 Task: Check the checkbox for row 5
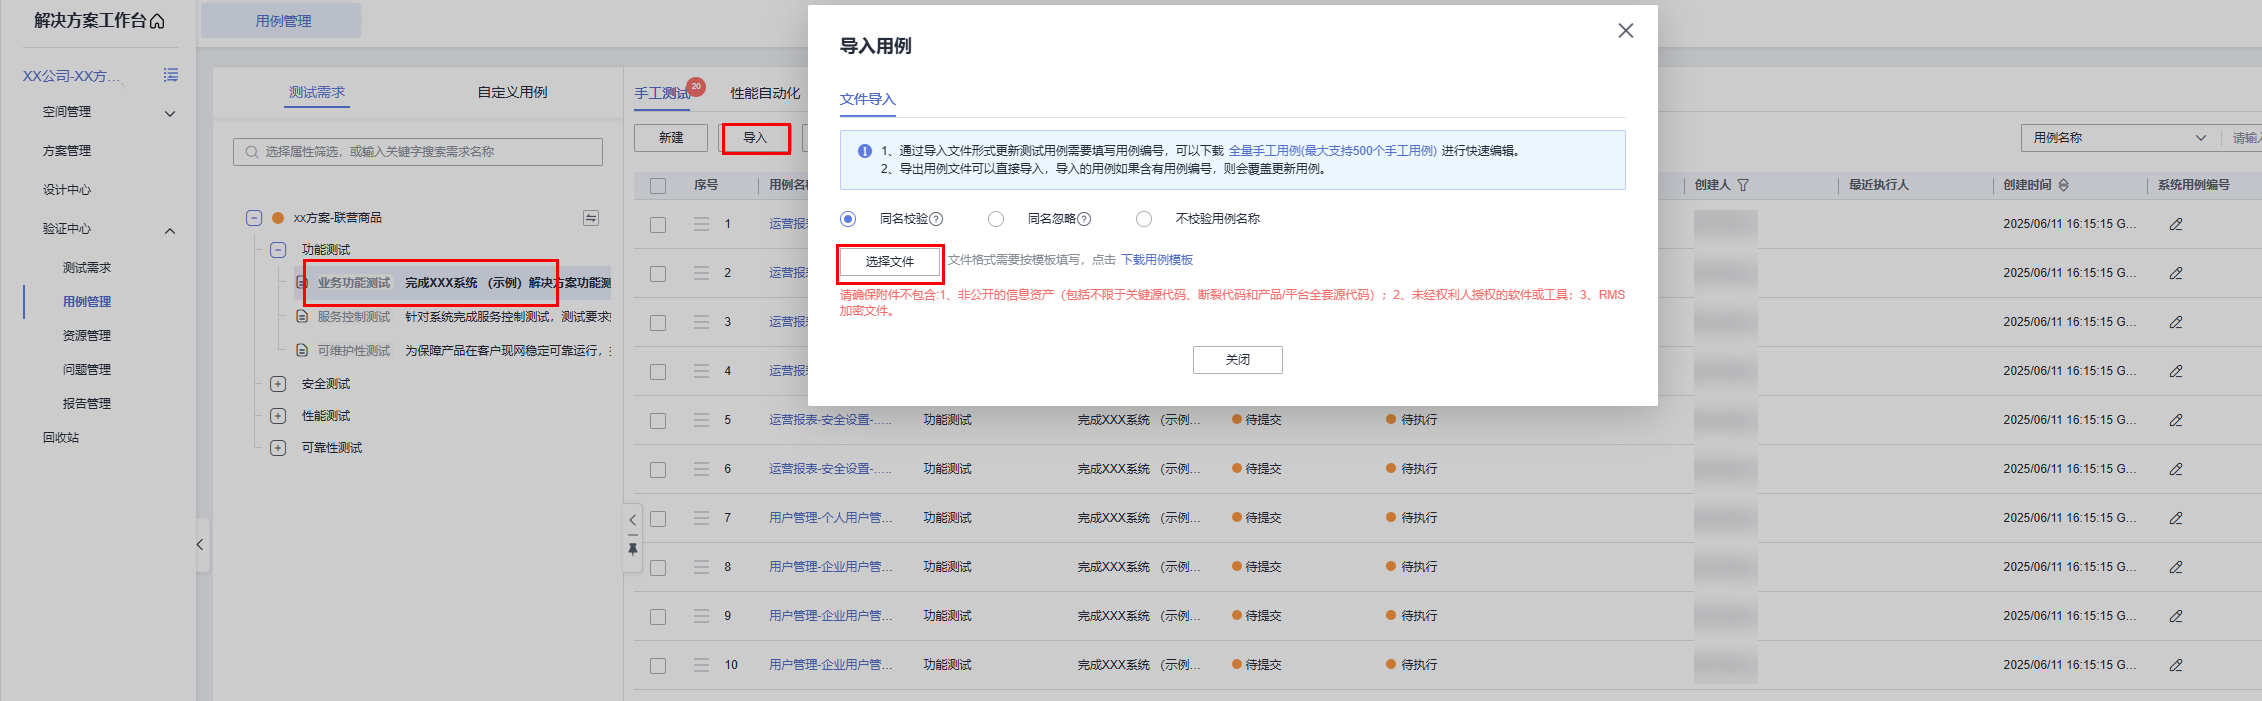658,421
